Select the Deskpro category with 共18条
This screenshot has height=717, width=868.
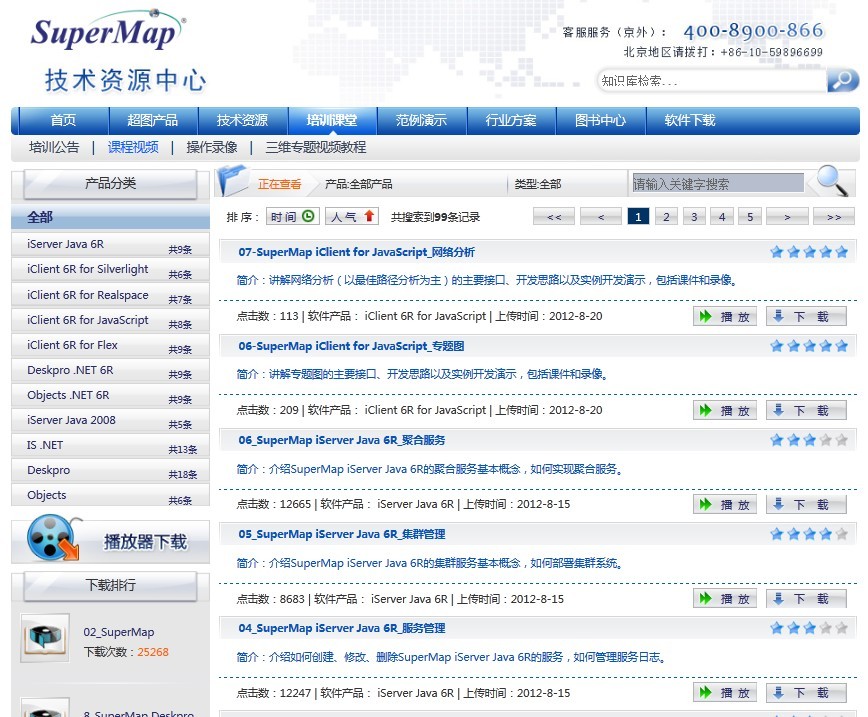click(111, 470)
